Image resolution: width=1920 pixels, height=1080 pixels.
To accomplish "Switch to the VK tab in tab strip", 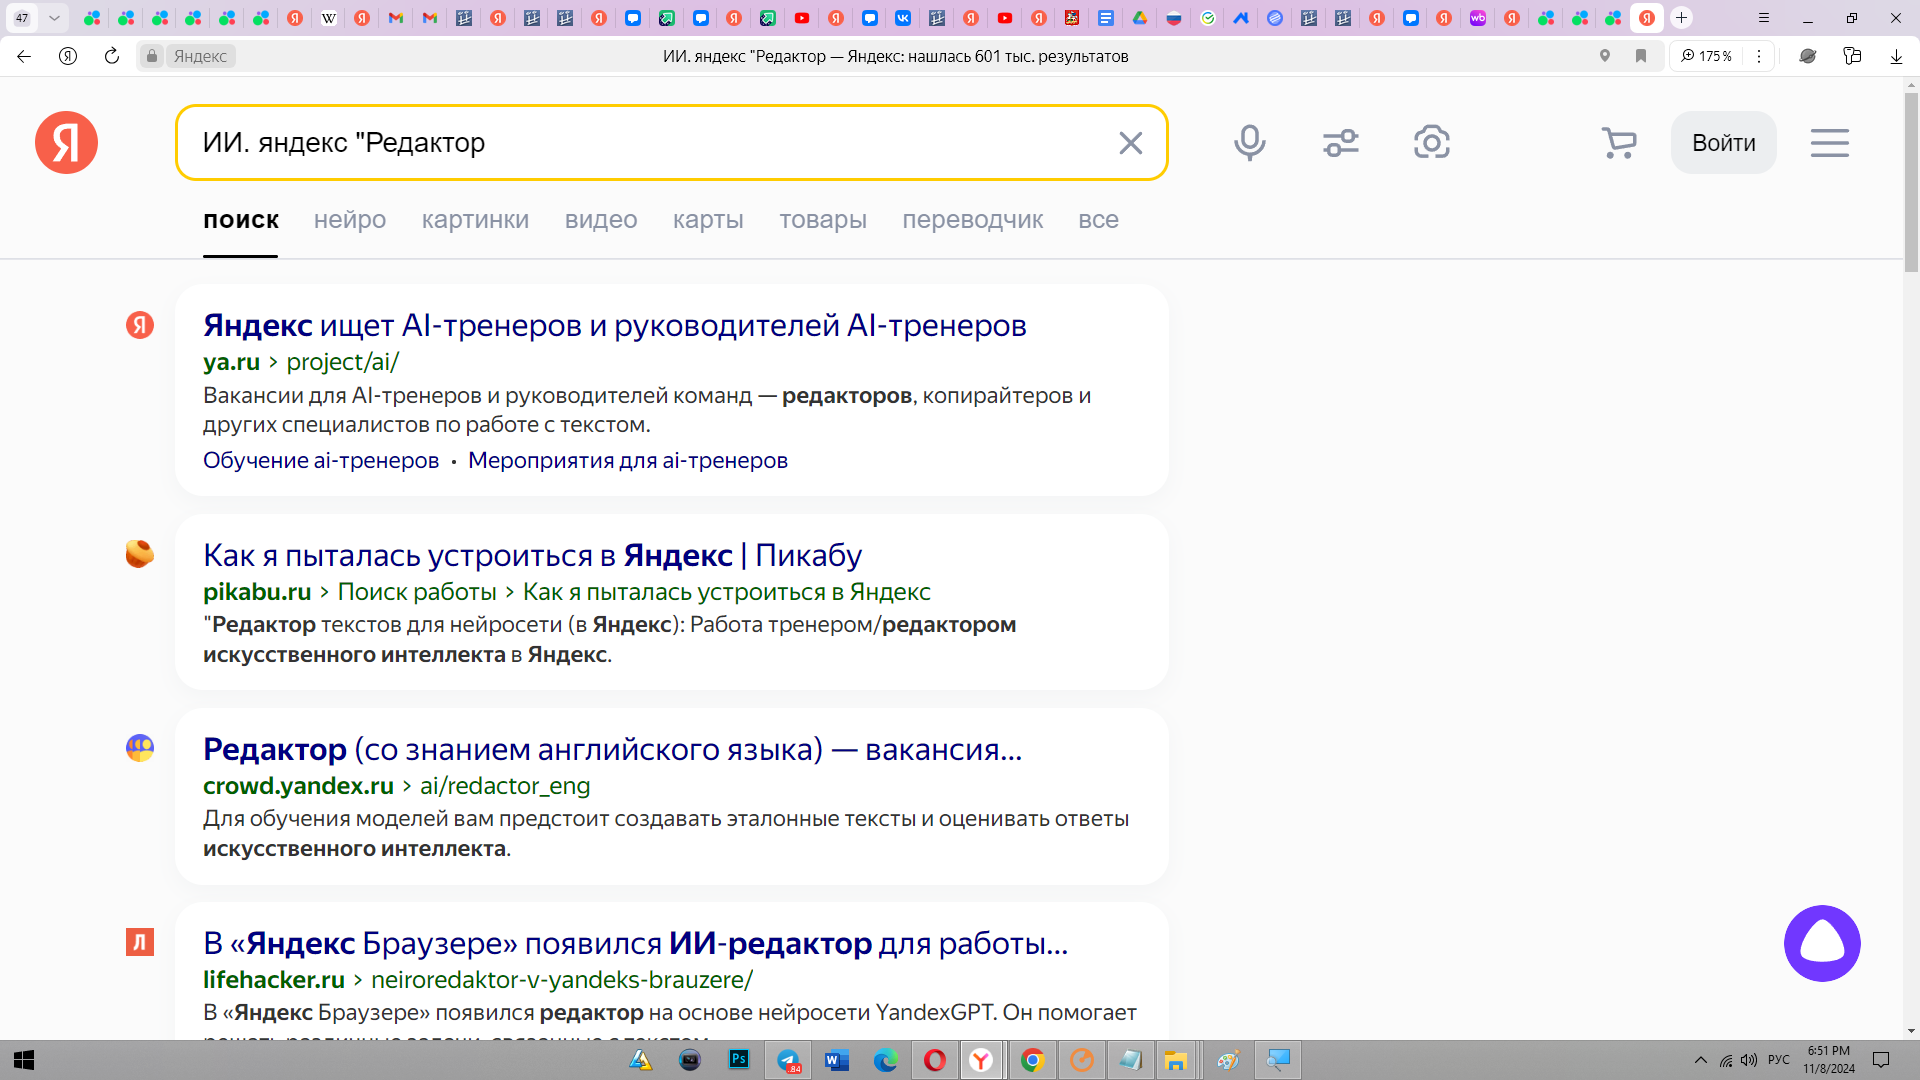I will tap(903, 18).
